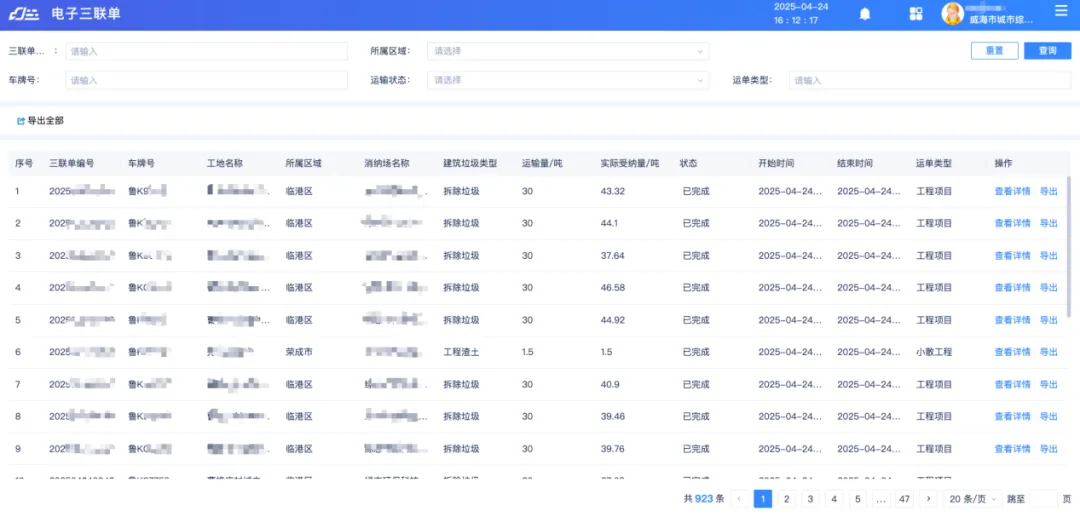Click the app logo in header
The image size is (1080, 517).
click(x=23, y=13)
